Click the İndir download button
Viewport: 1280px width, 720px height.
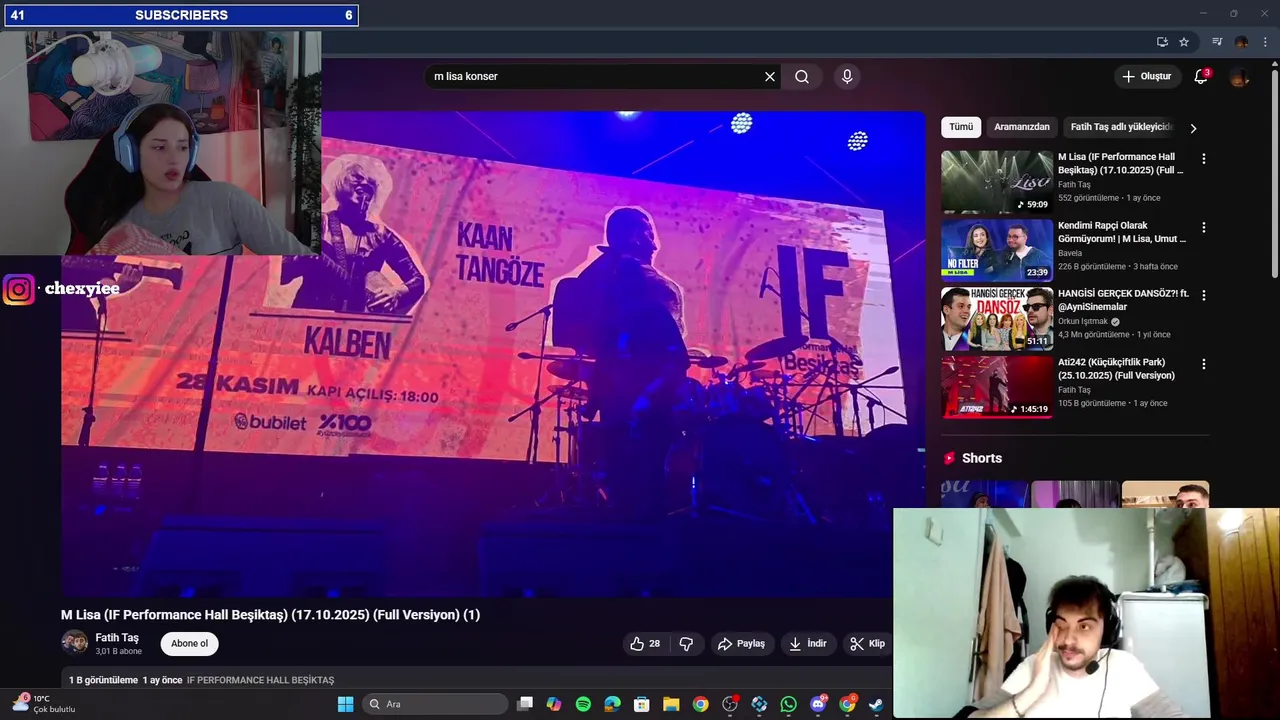[808, 644]
